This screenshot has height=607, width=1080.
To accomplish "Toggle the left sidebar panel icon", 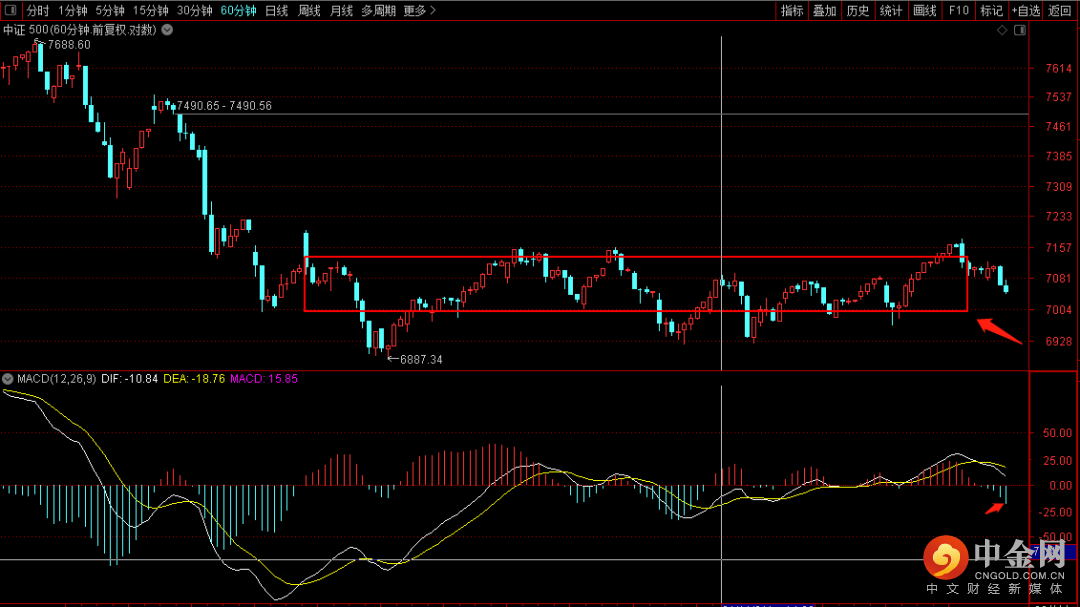I will tap(12, 11).
